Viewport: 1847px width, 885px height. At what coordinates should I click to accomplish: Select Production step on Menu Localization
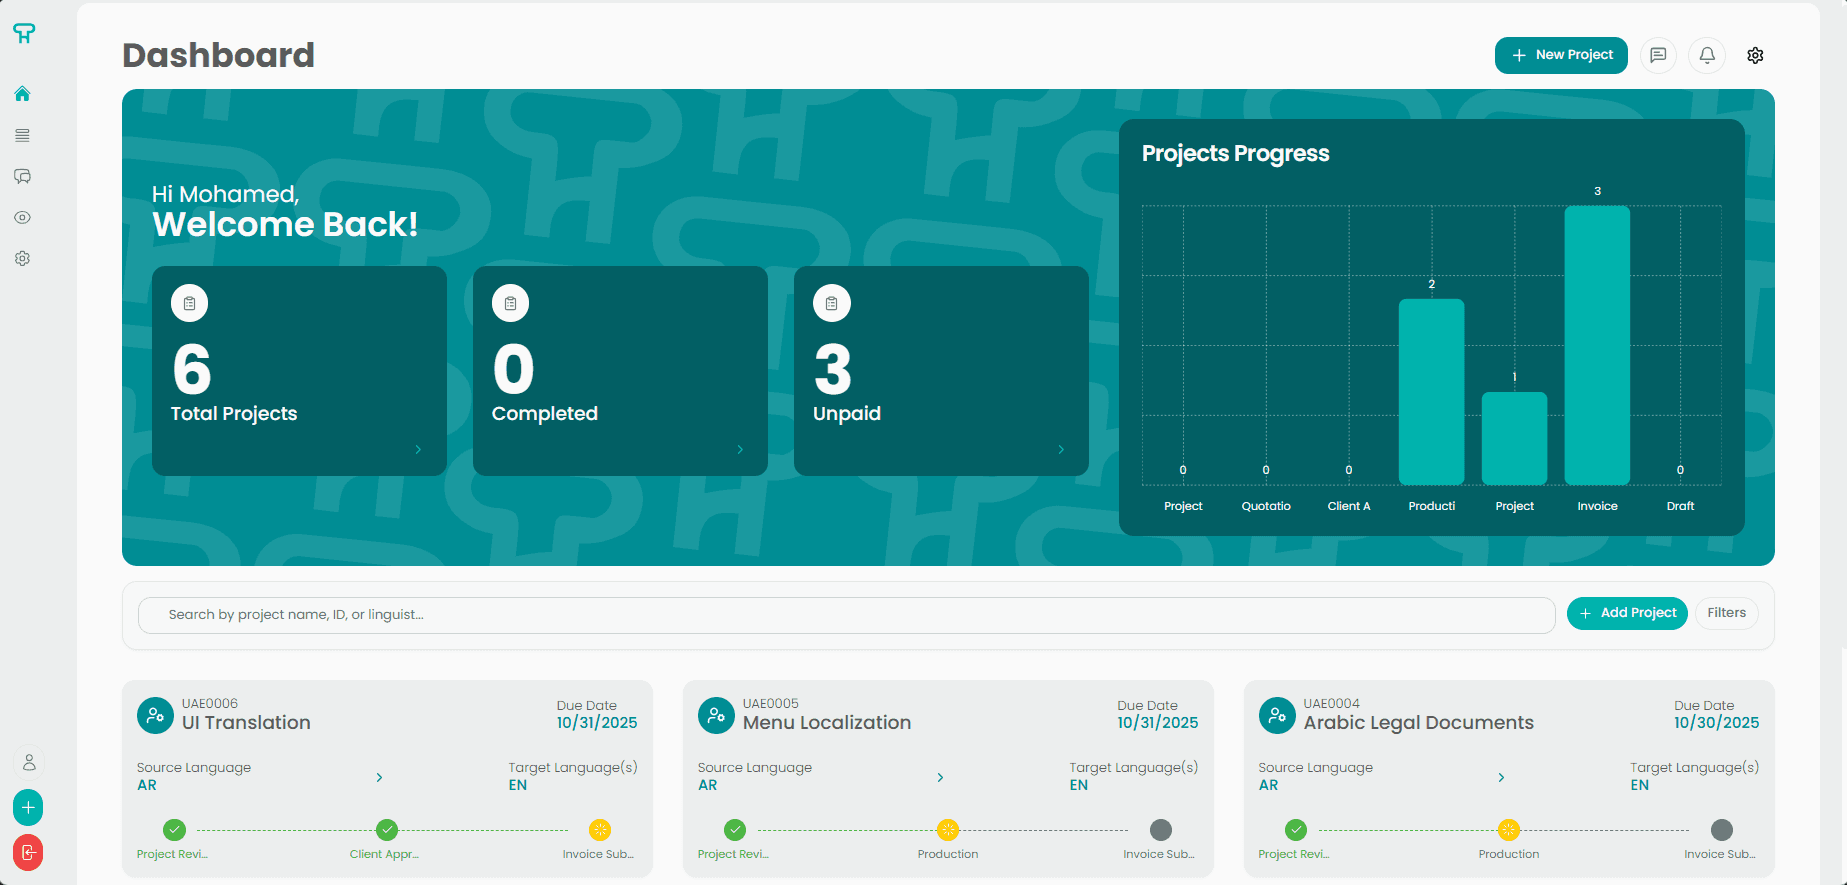(948, 830)
